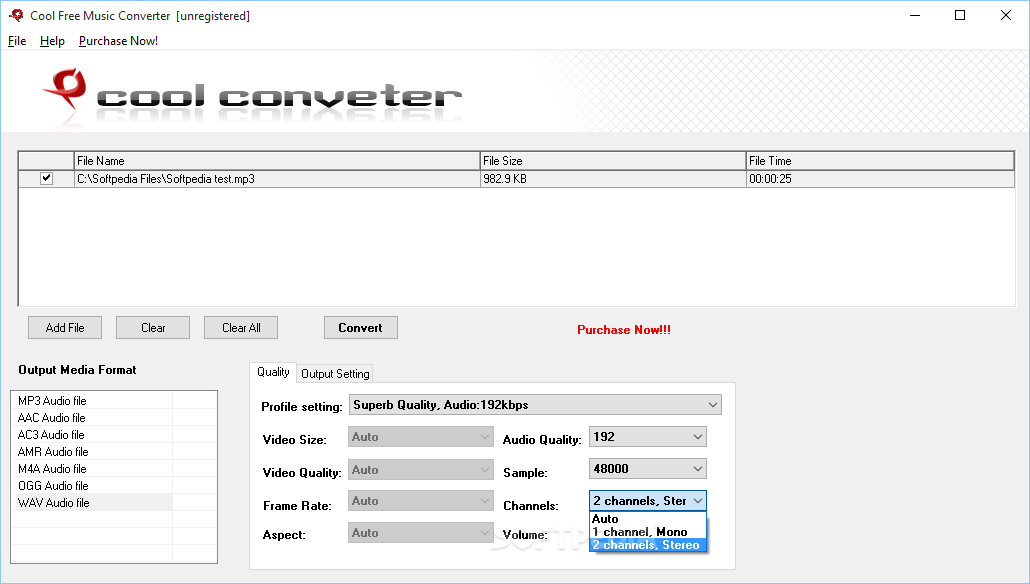
Task: Open the Sample 48000 dropdown
Action: pyautogui.click(x=648, y=468)
